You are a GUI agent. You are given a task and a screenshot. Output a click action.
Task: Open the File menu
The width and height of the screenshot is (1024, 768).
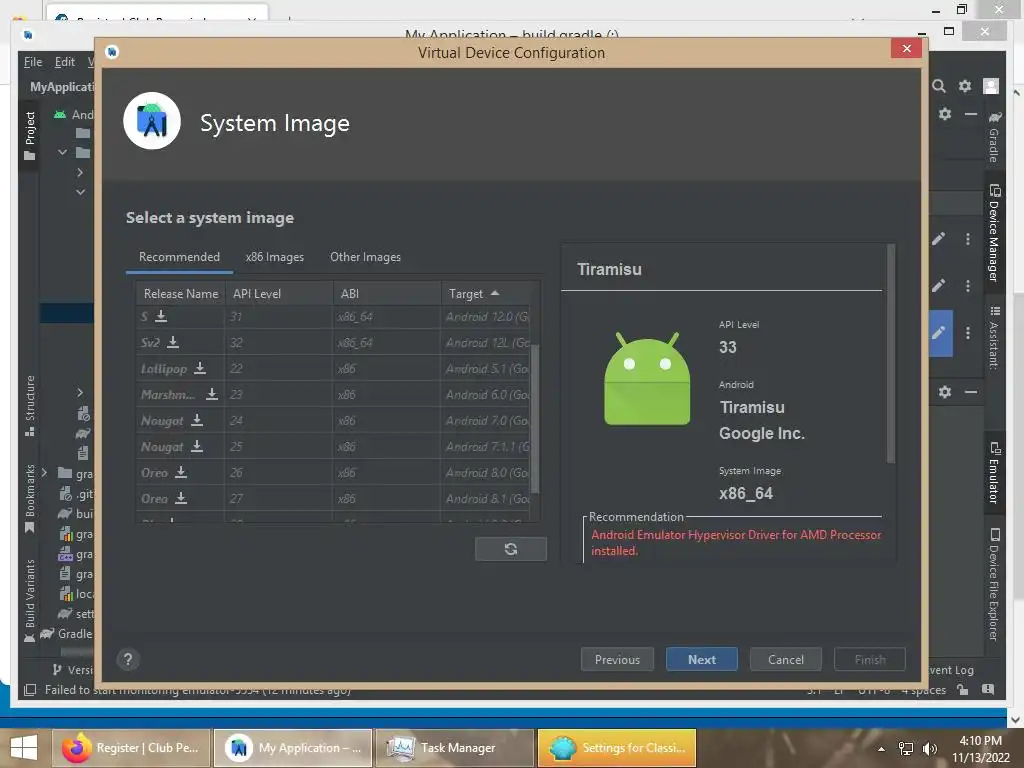(33, 61)
